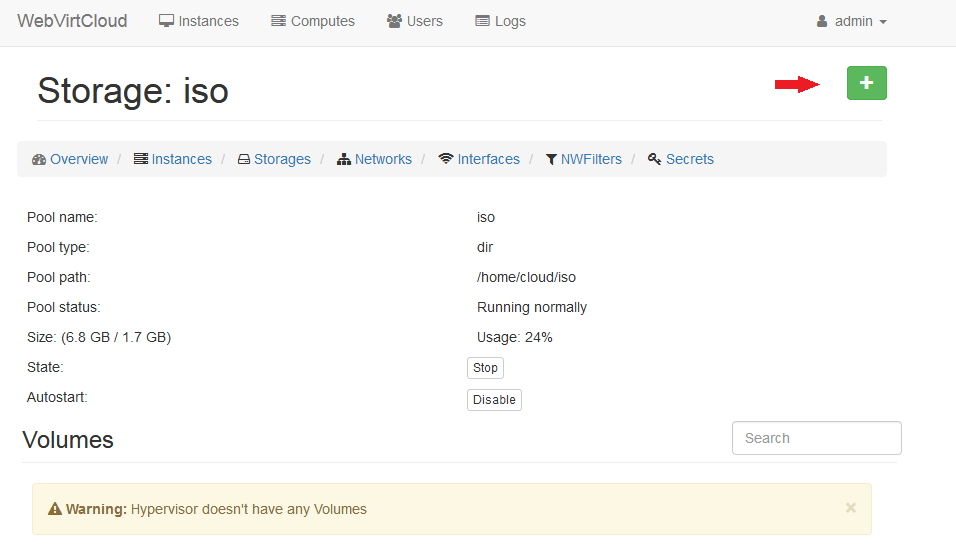956x552 pixels.
Task: Click the Volumes search field
Action: pyautogui.click(x=816, y=438)
